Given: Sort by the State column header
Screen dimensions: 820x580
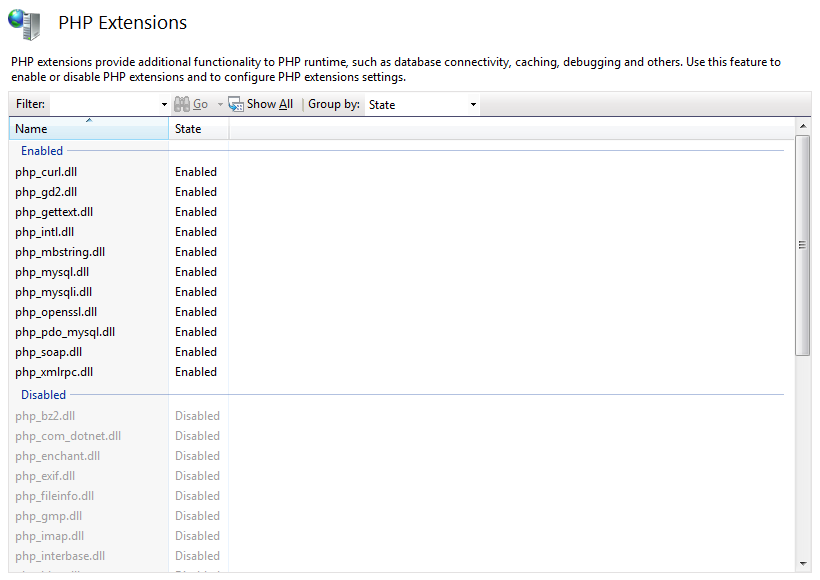Looking at the screenshot, I should 198,129.
